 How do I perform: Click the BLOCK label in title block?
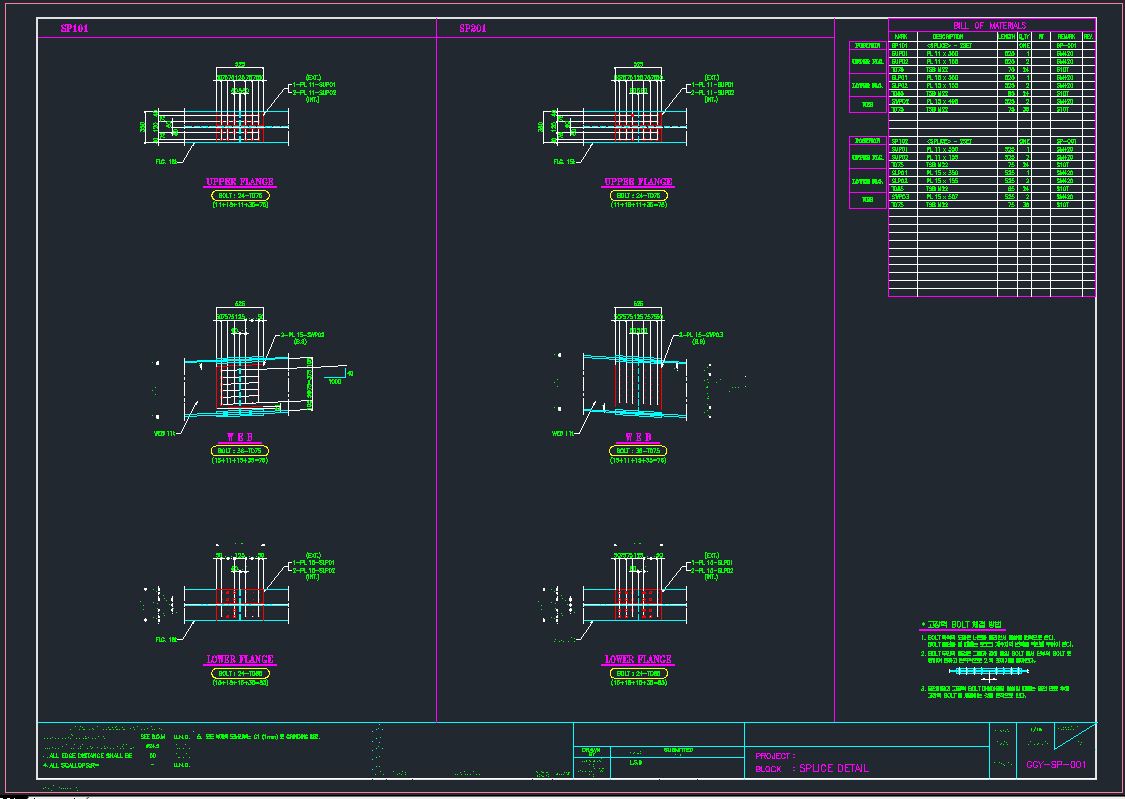pos(768,769)
